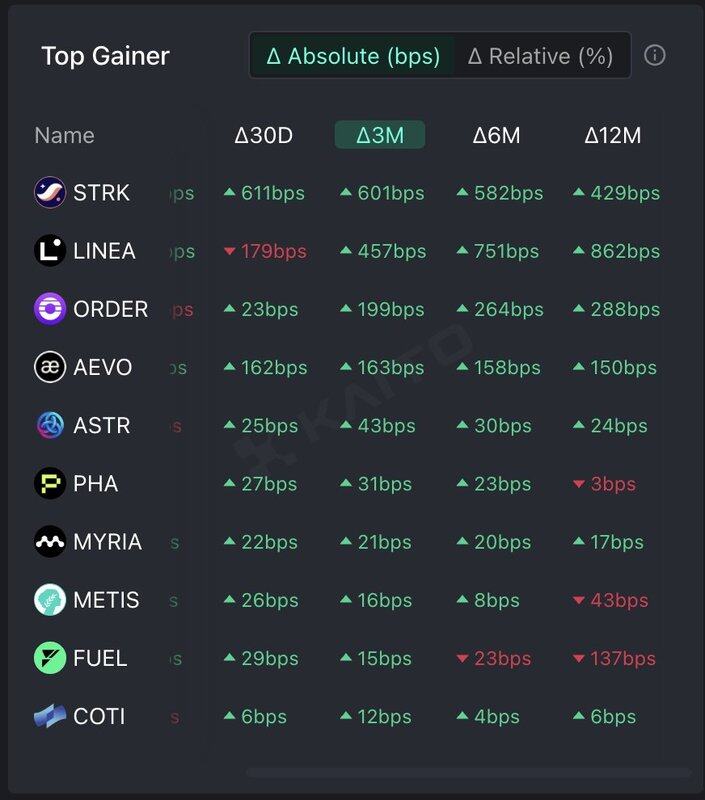705x800 pixels.
Task: Open the info icon next to Relative
Action: (x=654, y=55)
